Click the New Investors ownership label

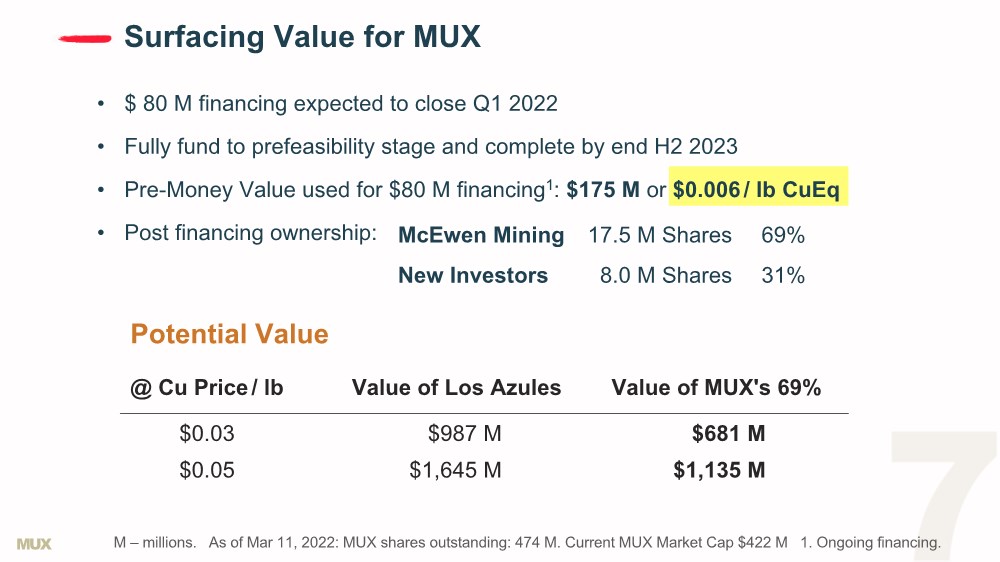473,276
